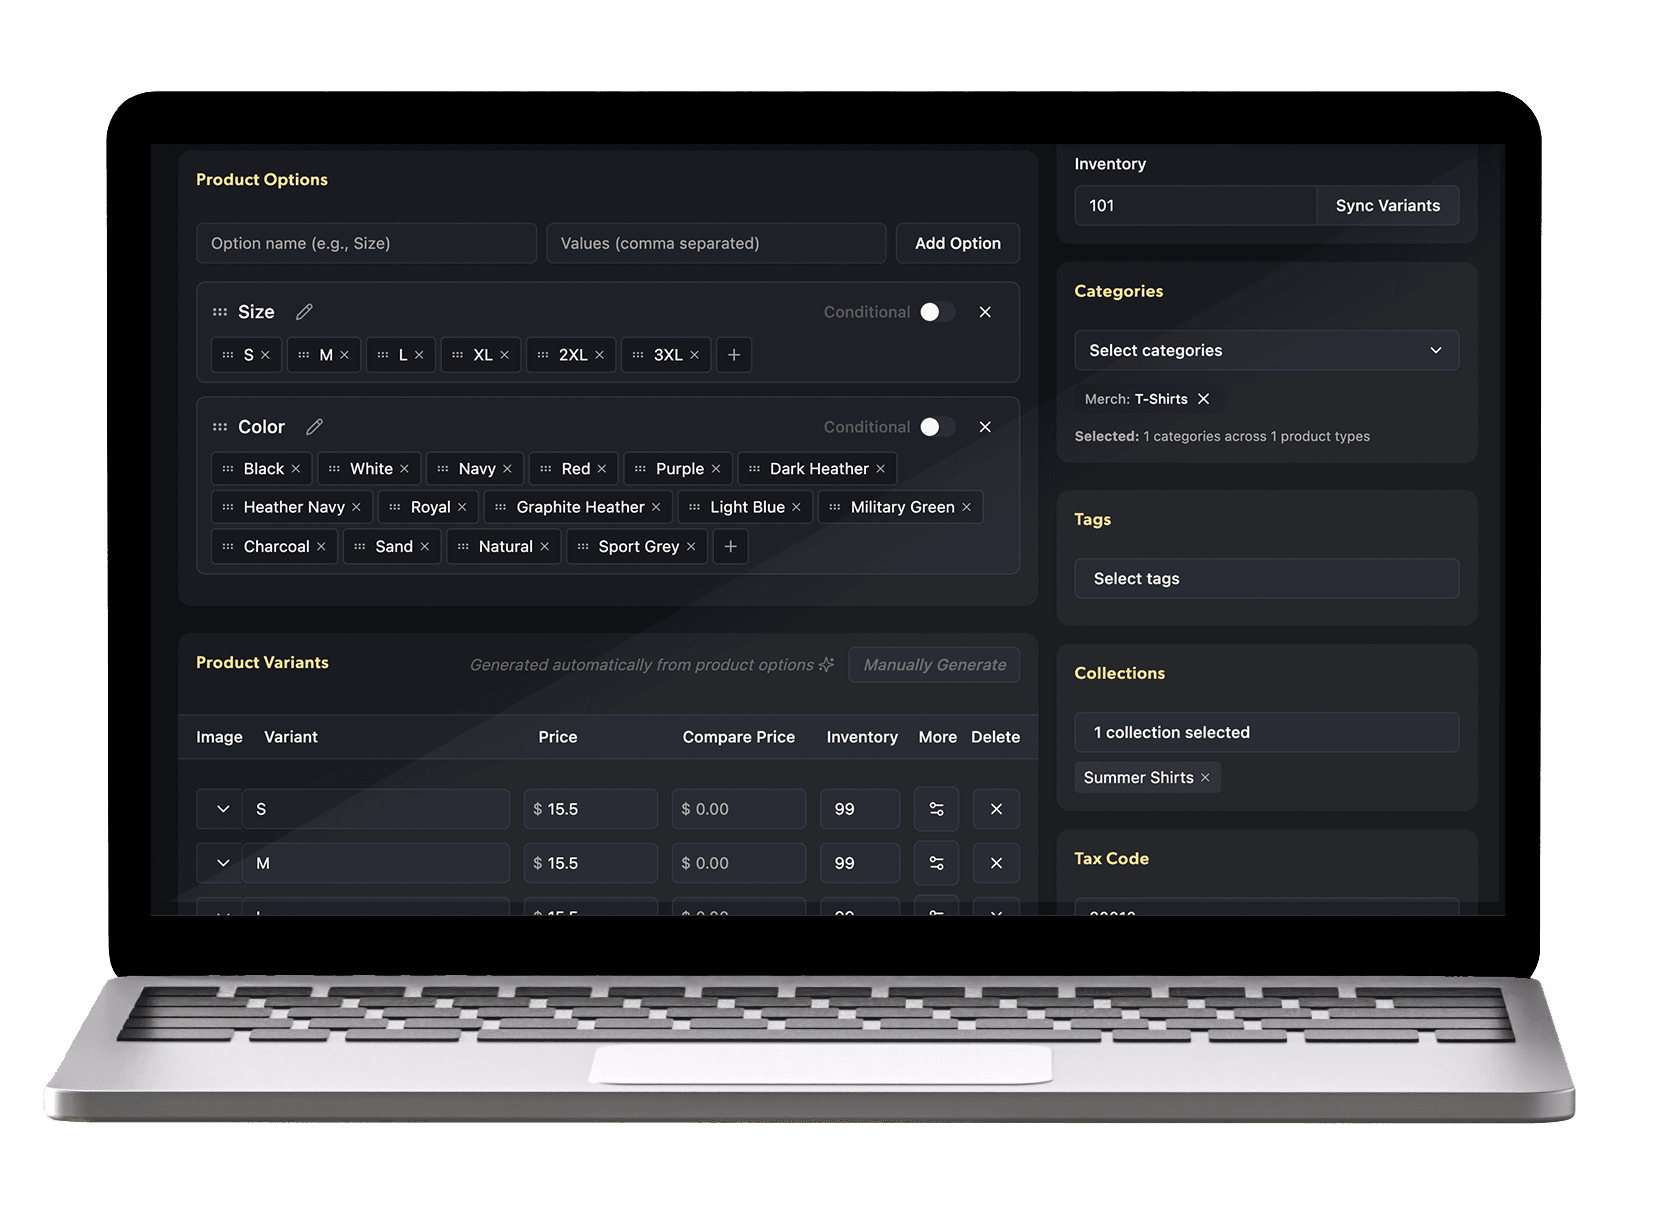Enable the Conditional toggle for Size

tap(938, 311)
